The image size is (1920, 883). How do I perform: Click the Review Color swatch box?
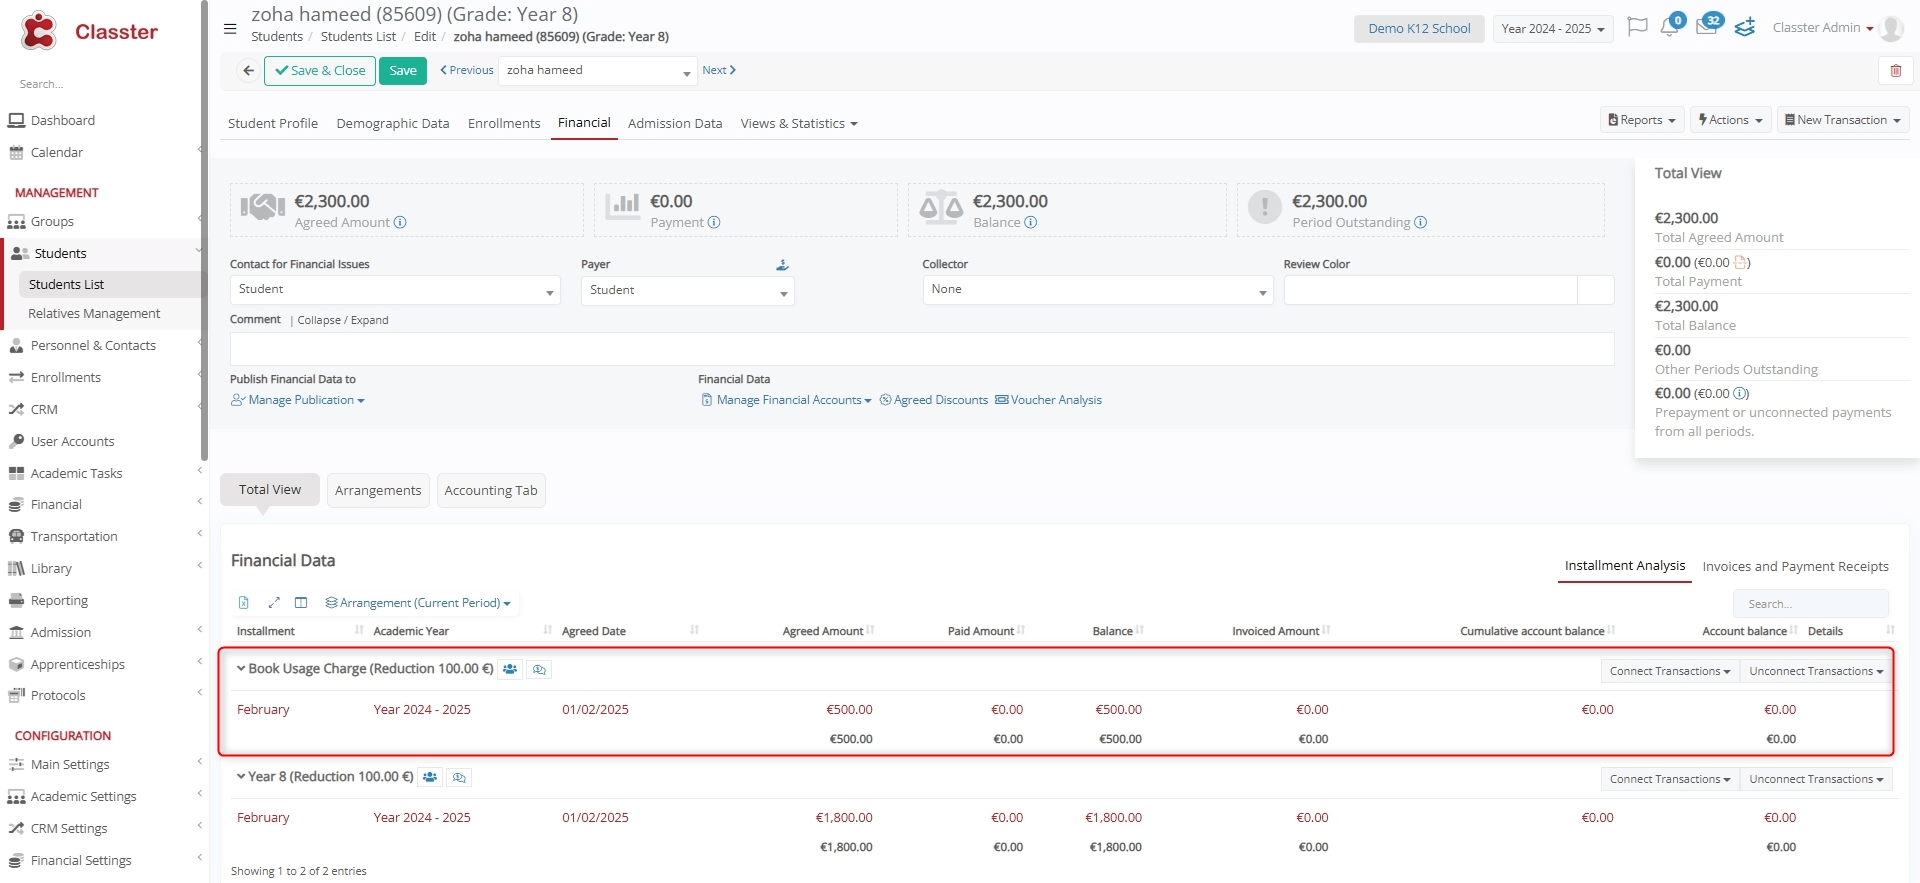[x=1595, y=290]
